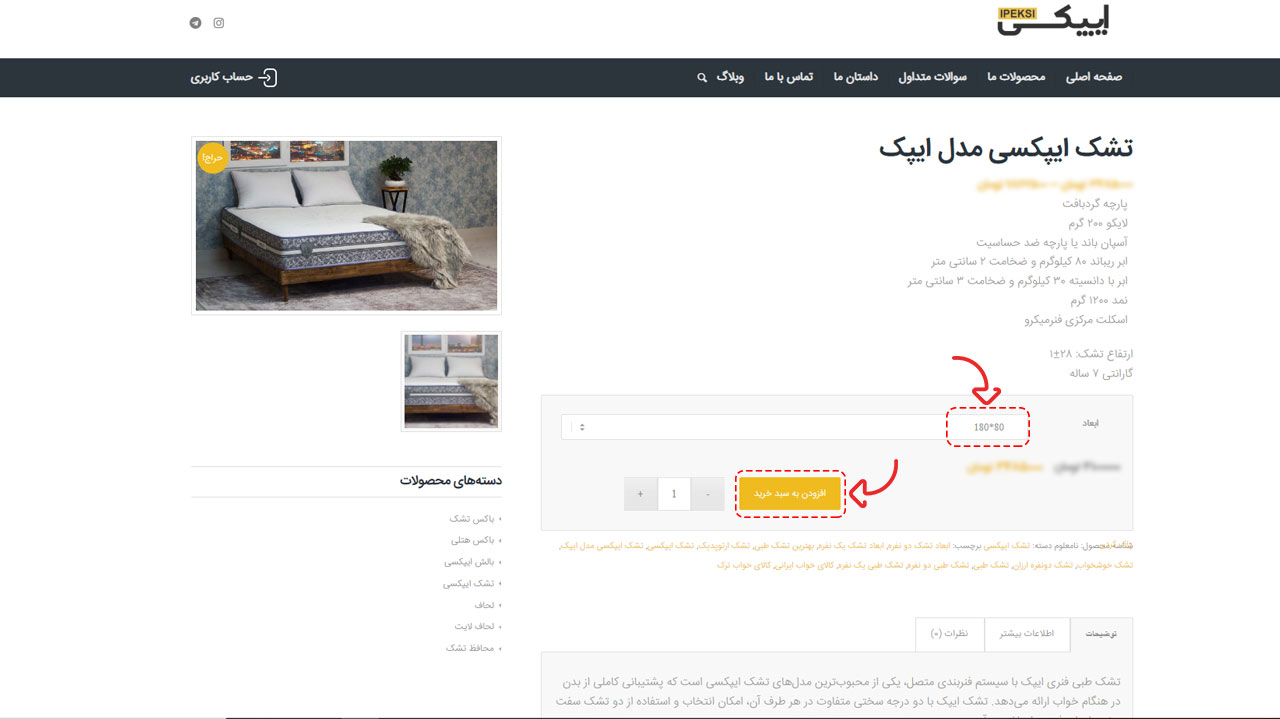Click the حراج sale badge on image

coord(213,158)
